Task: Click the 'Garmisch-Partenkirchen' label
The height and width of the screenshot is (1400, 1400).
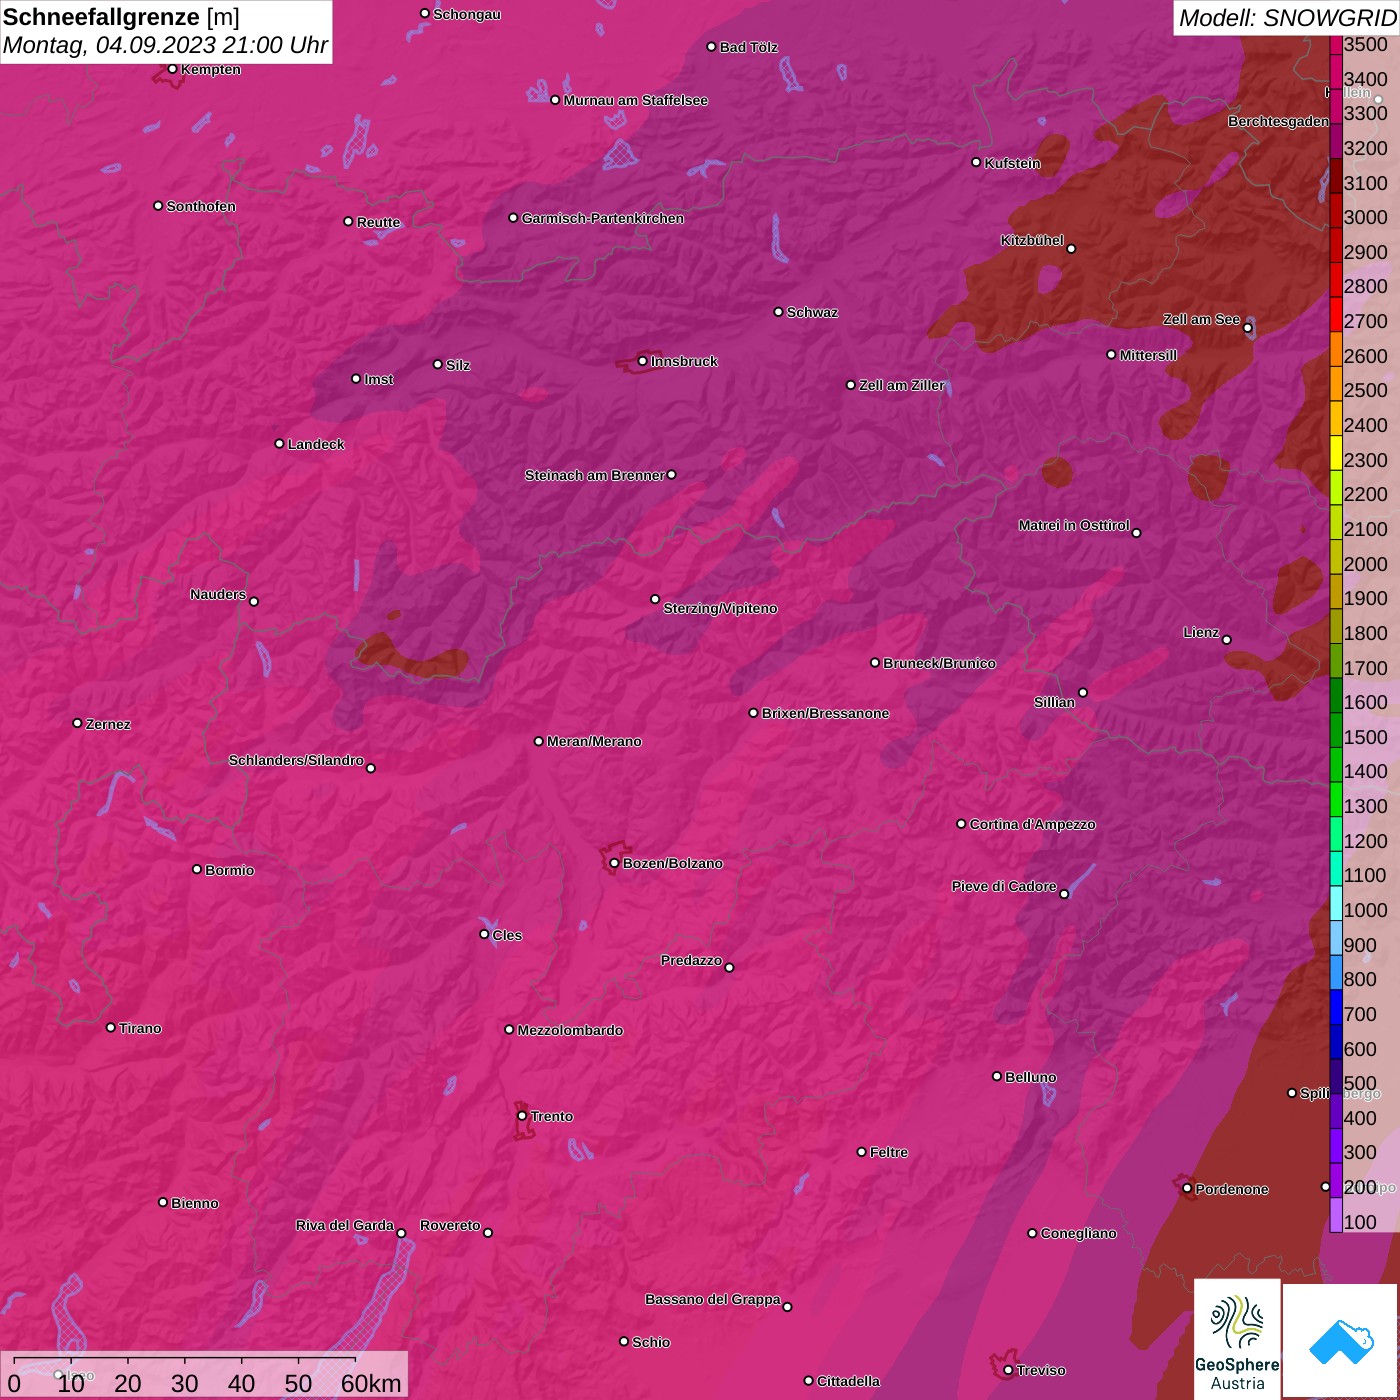Action: tap(603, 218)
